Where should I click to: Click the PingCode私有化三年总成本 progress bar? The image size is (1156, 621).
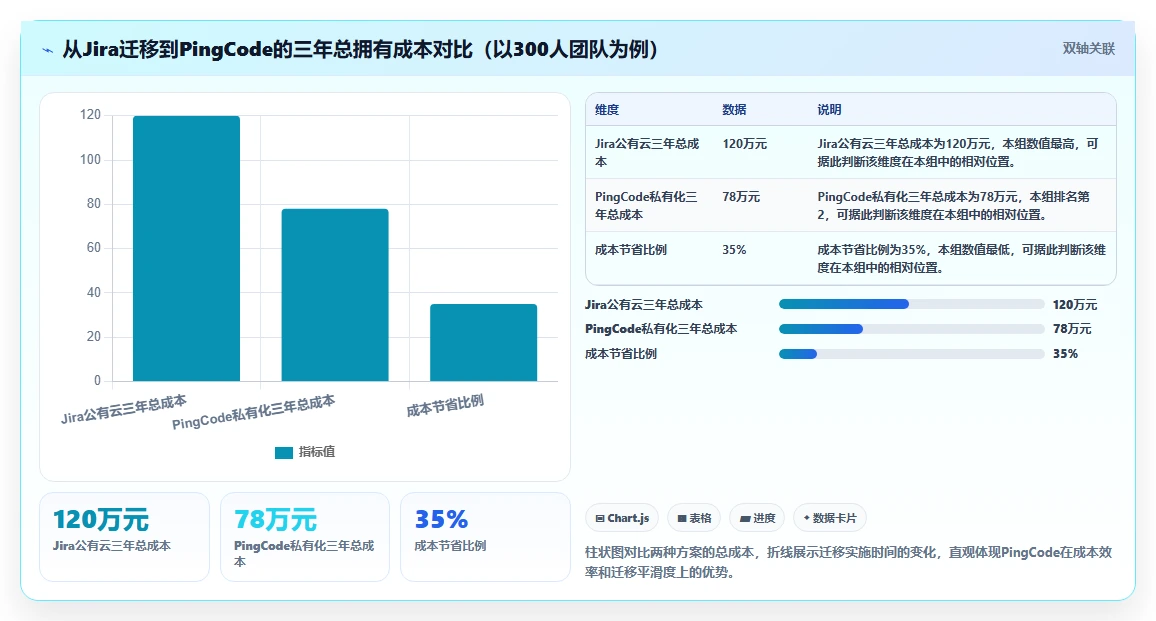911,329
